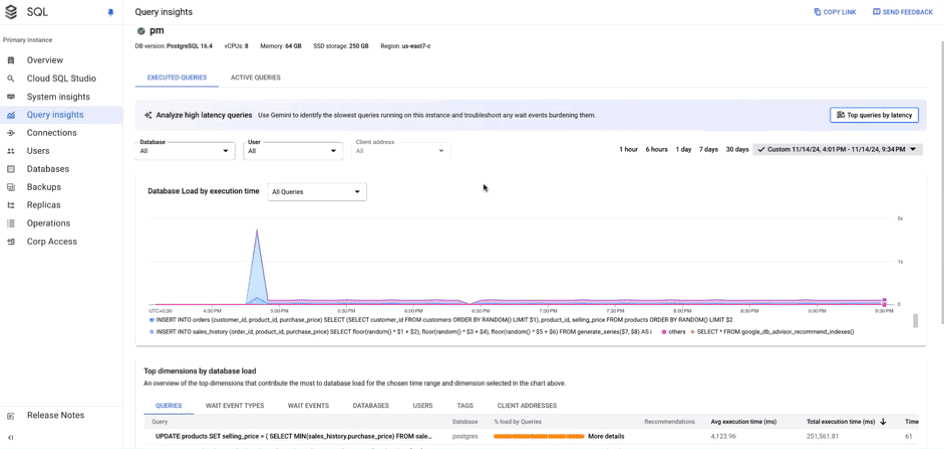Viewport: 944px width, 449px height.
Task: Click the Users icon in sidebar
Action: click(11, 151)
